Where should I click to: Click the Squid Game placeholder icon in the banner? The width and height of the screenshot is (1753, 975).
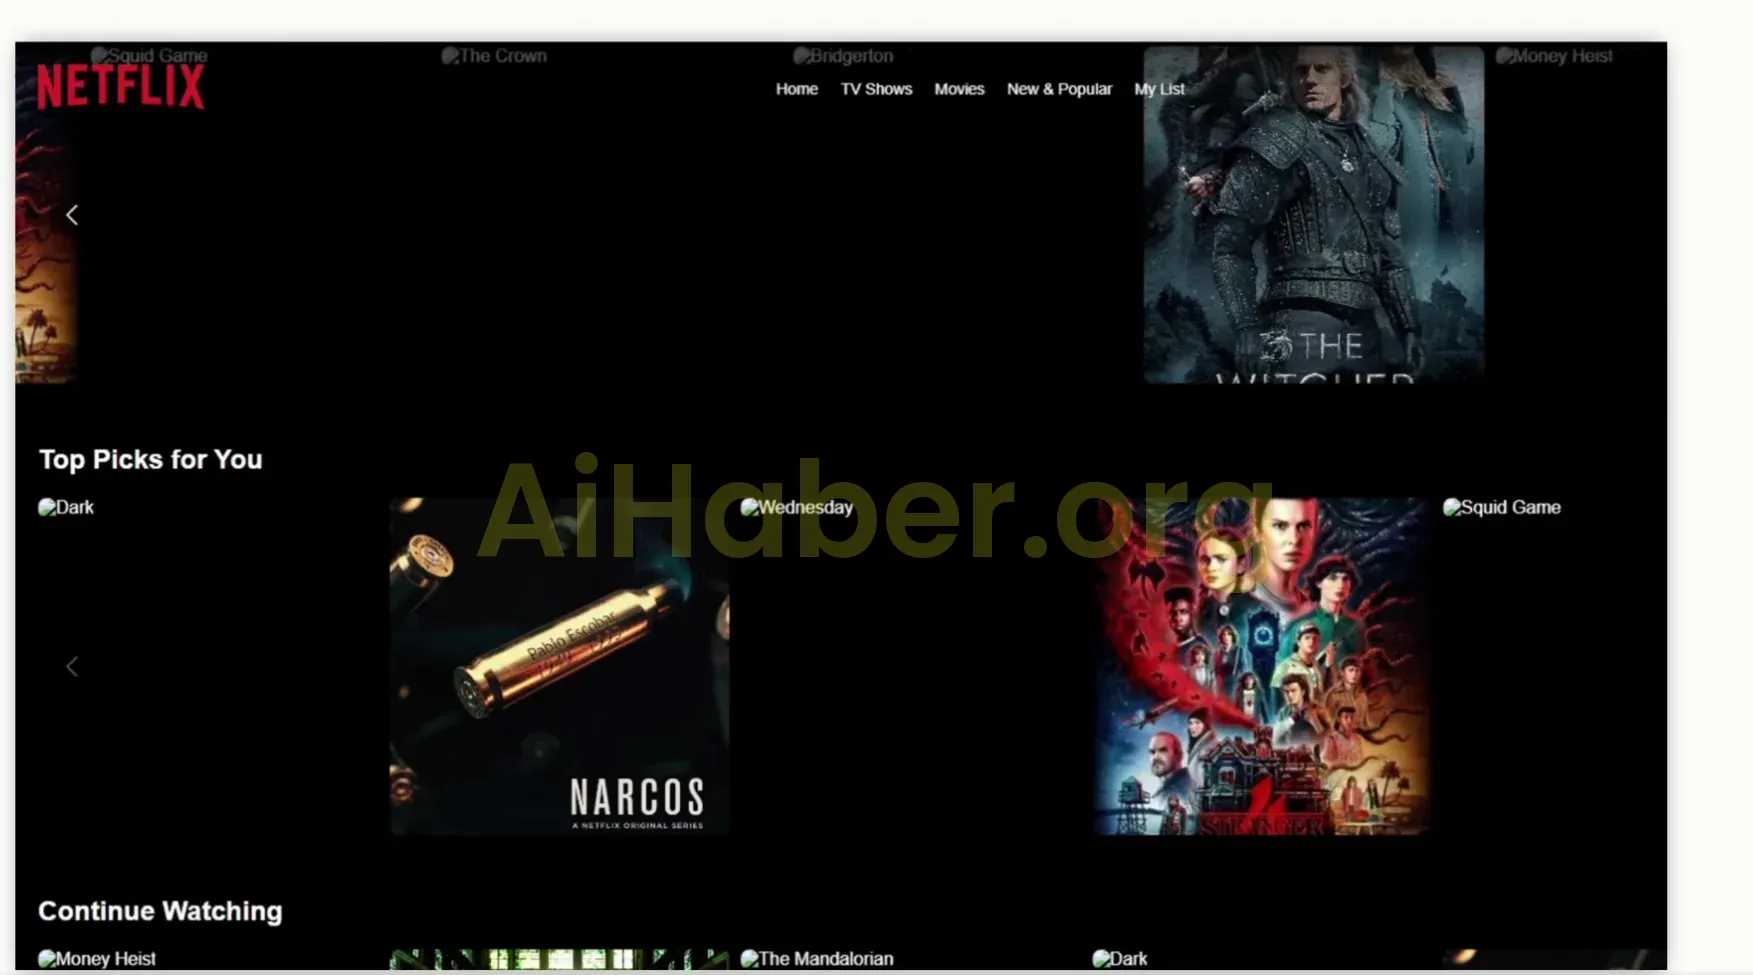(98, 56)
